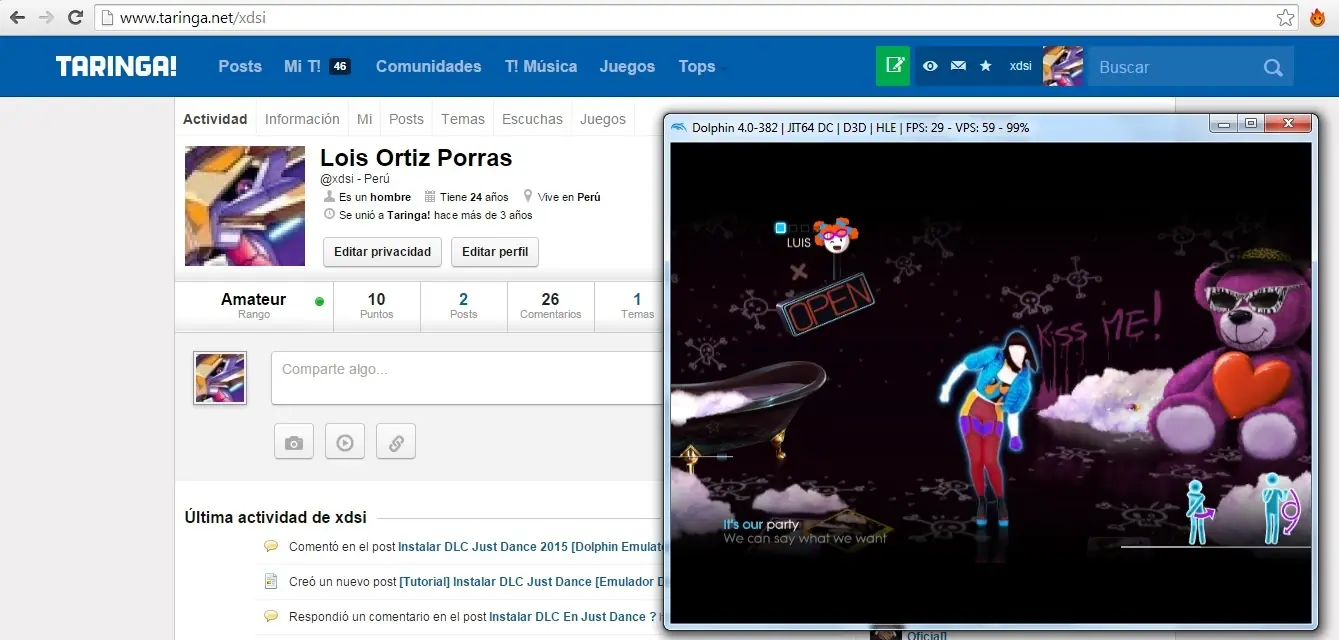1339x640 pixels.
Task: Switch to the Información profile tab
Action: click(x=302, y=119)
